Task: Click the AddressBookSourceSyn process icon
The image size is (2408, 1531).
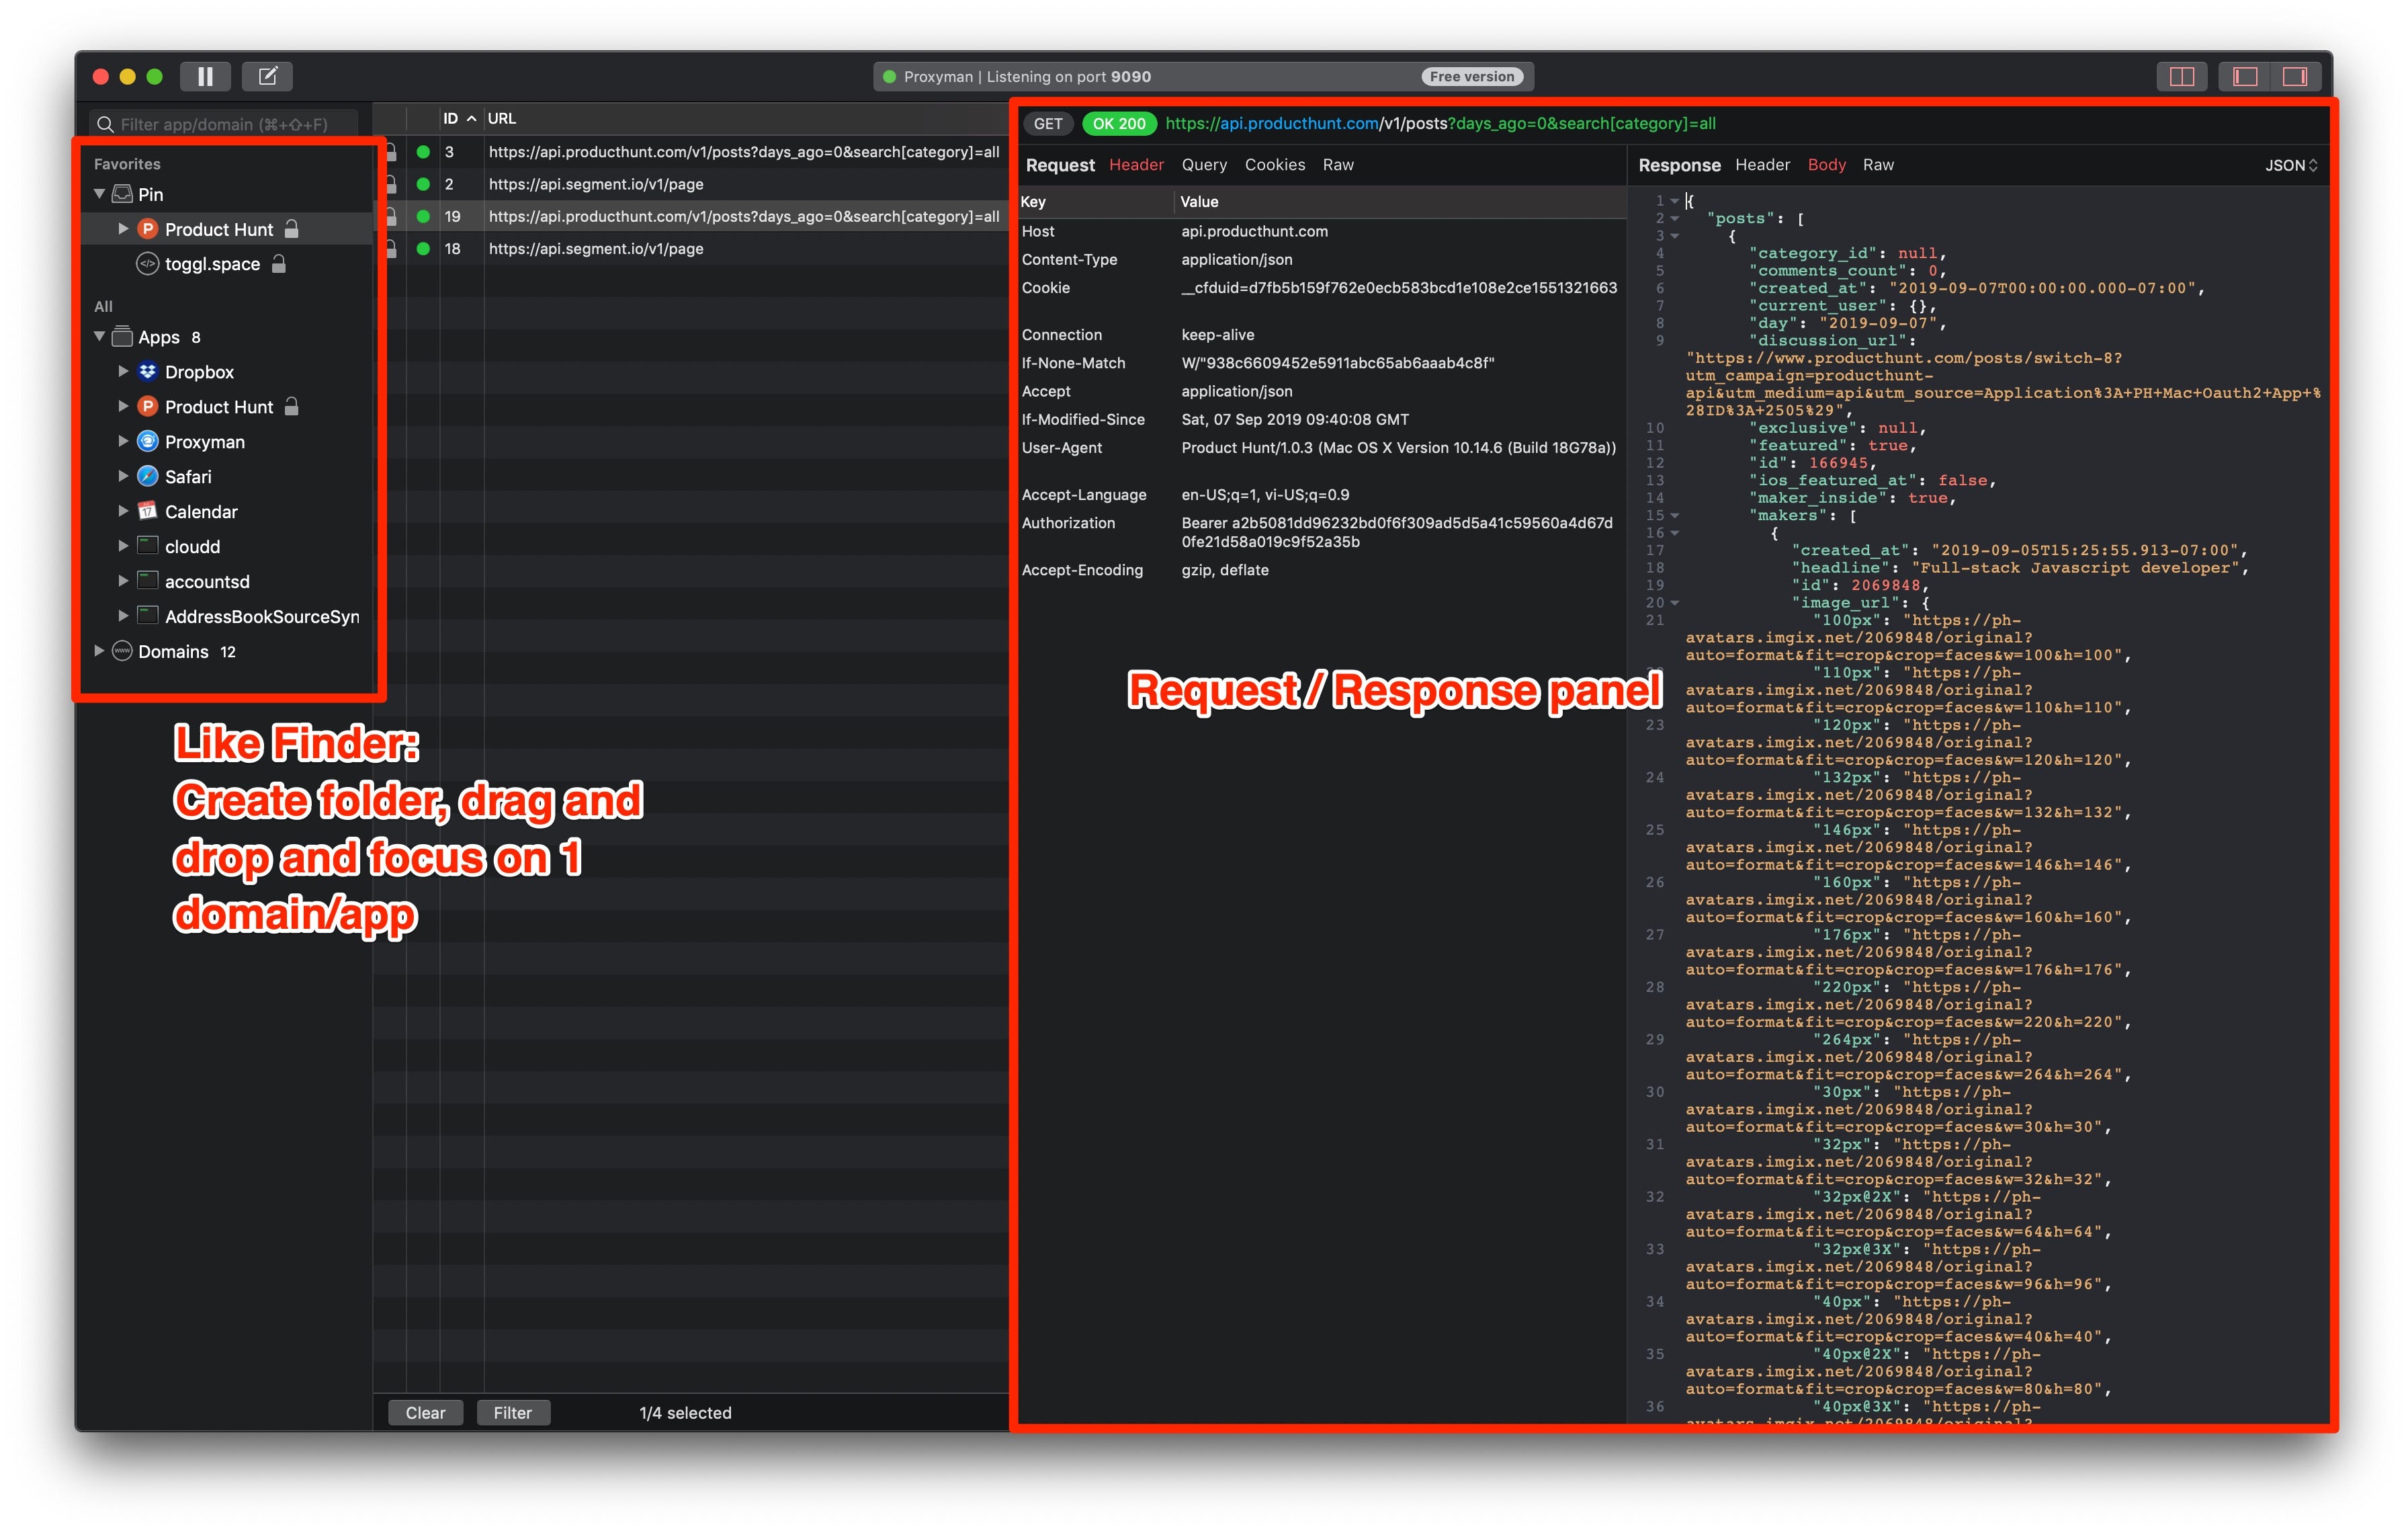Action: (148, 616)
